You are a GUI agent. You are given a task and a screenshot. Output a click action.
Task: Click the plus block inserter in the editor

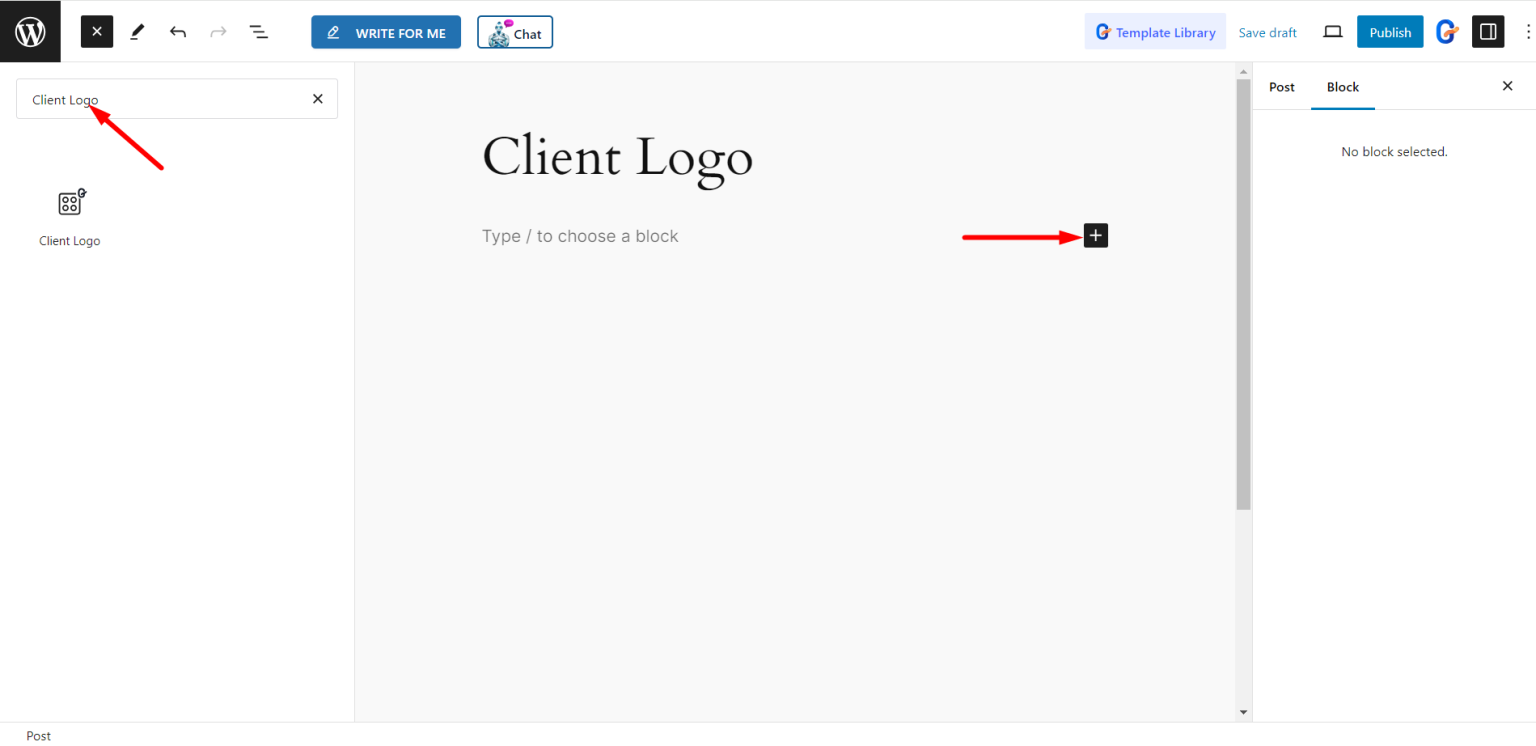click(1095, 235)
